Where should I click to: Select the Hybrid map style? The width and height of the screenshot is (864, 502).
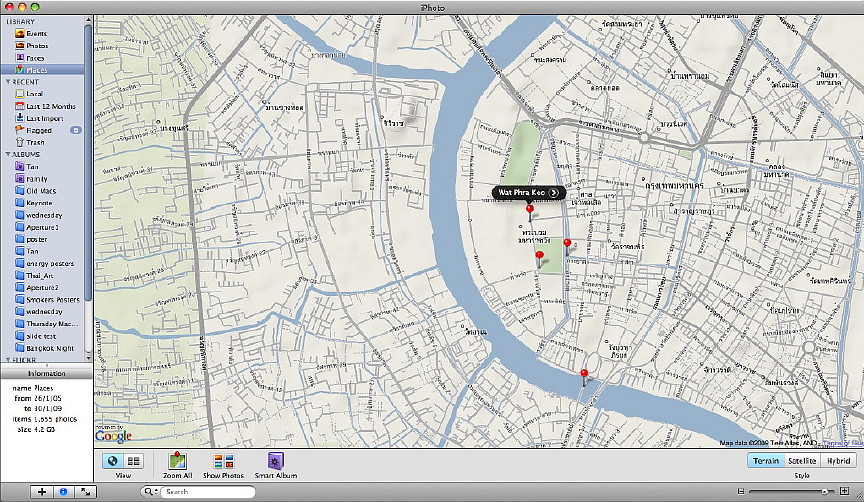point(838,461)
